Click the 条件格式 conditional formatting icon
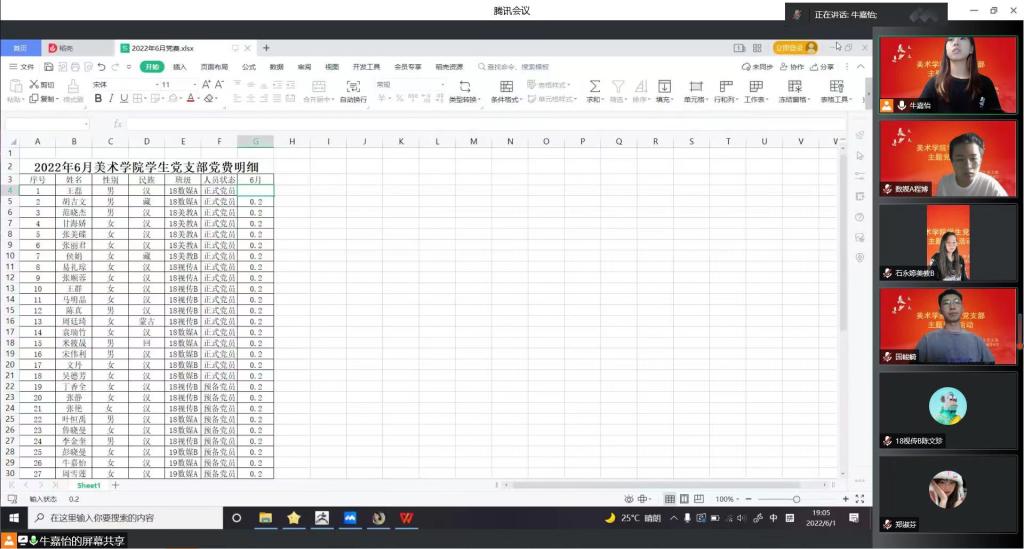Image resolution: width=1024 pixels, height=549 pixels. point(506,87)
